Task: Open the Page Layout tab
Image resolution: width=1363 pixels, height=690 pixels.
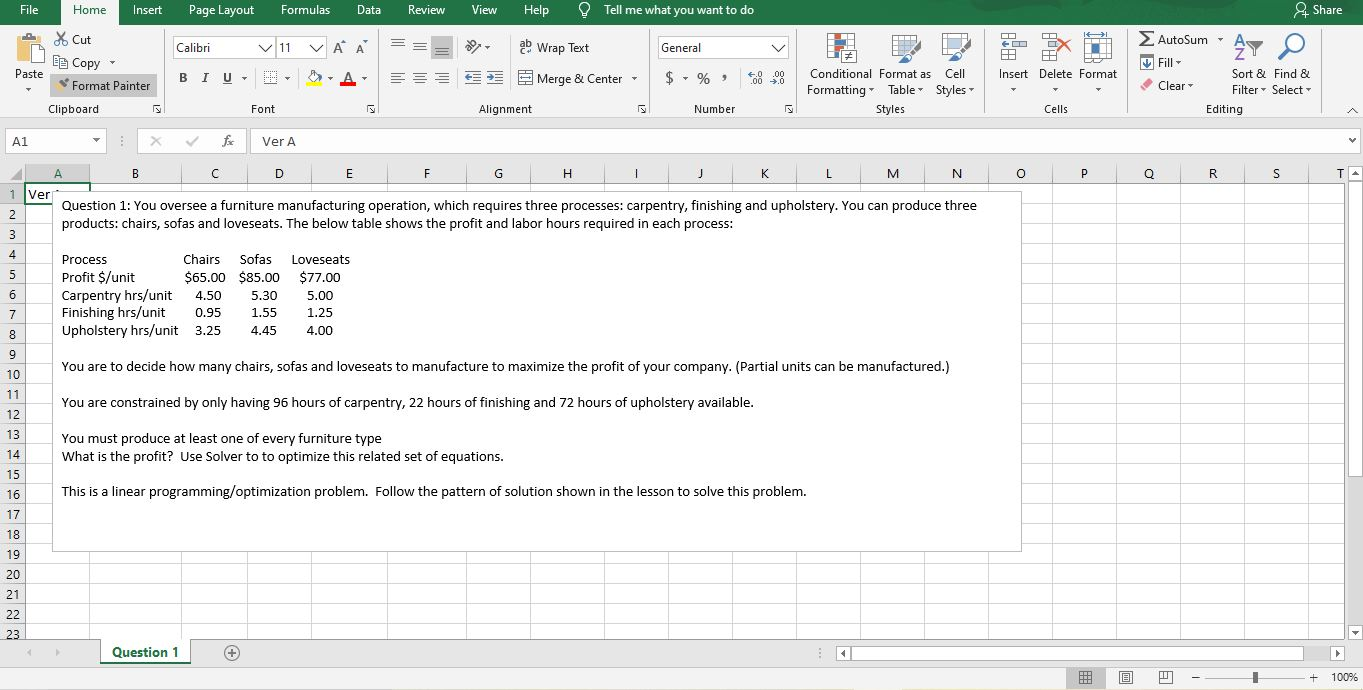Action: click(221, 11)
